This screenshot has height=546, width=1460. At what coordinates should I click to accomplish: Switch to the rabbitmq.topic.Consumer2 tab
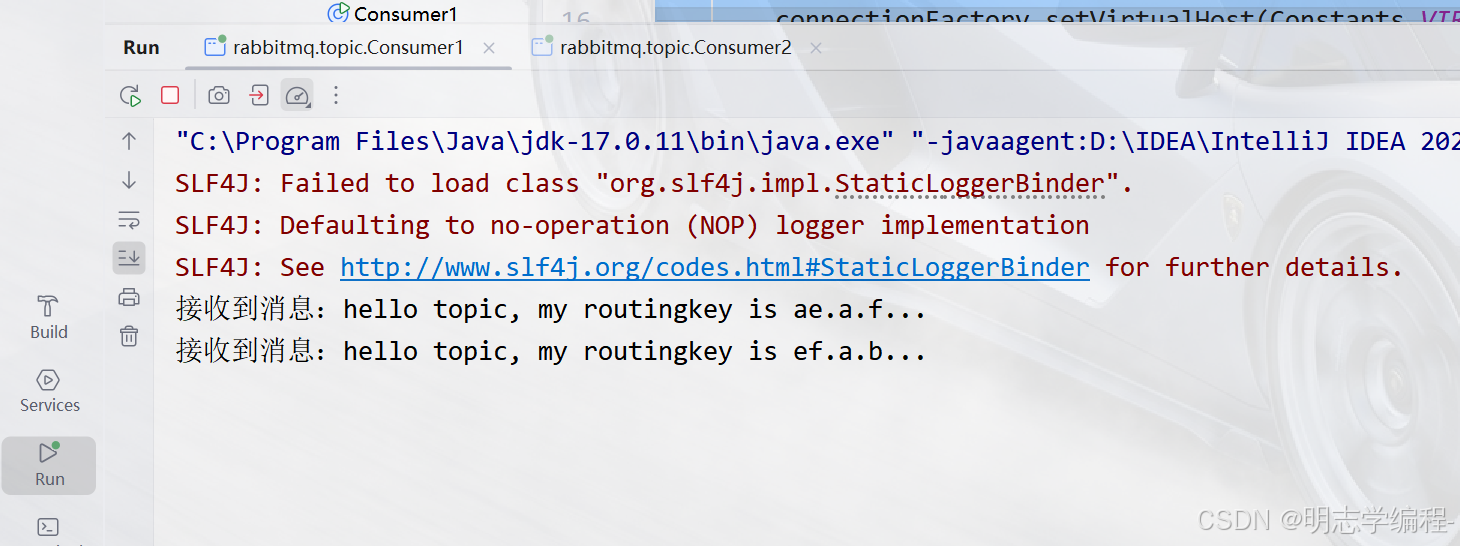click(x=675, y=47)
